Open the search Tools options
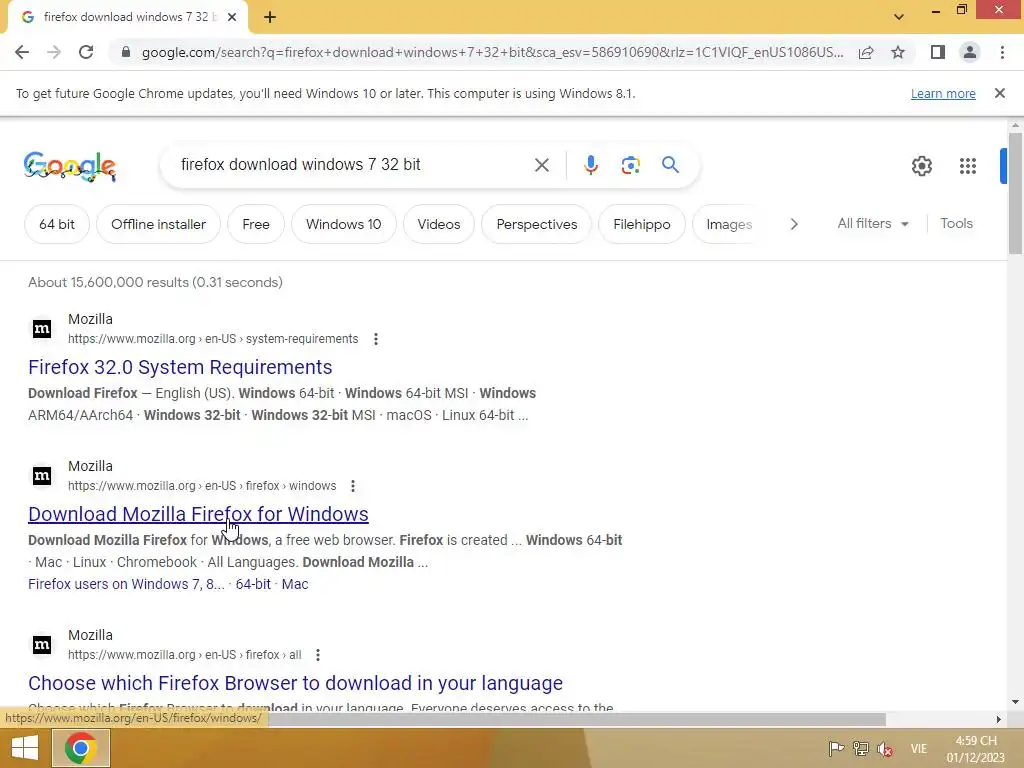This screenshot has width=1024, height=768. coord(956,223)
